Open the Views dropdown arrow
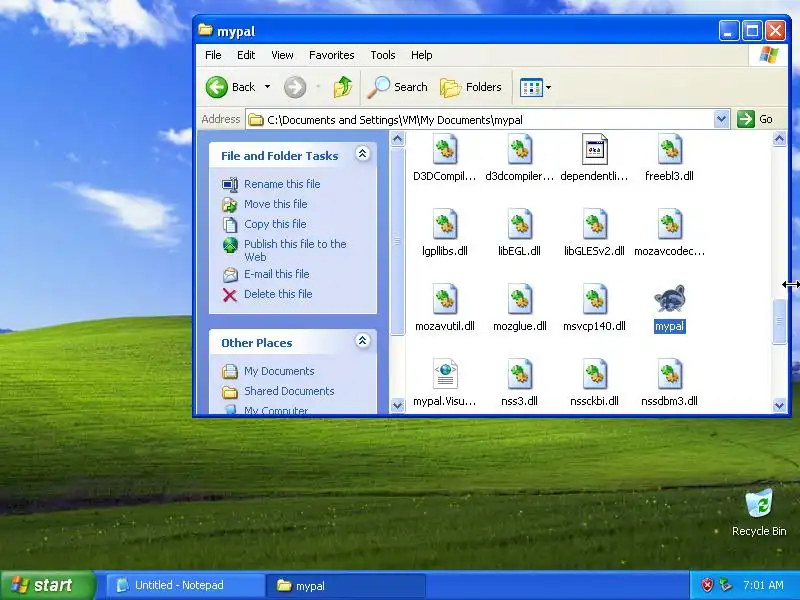 (x=548, y=87)
